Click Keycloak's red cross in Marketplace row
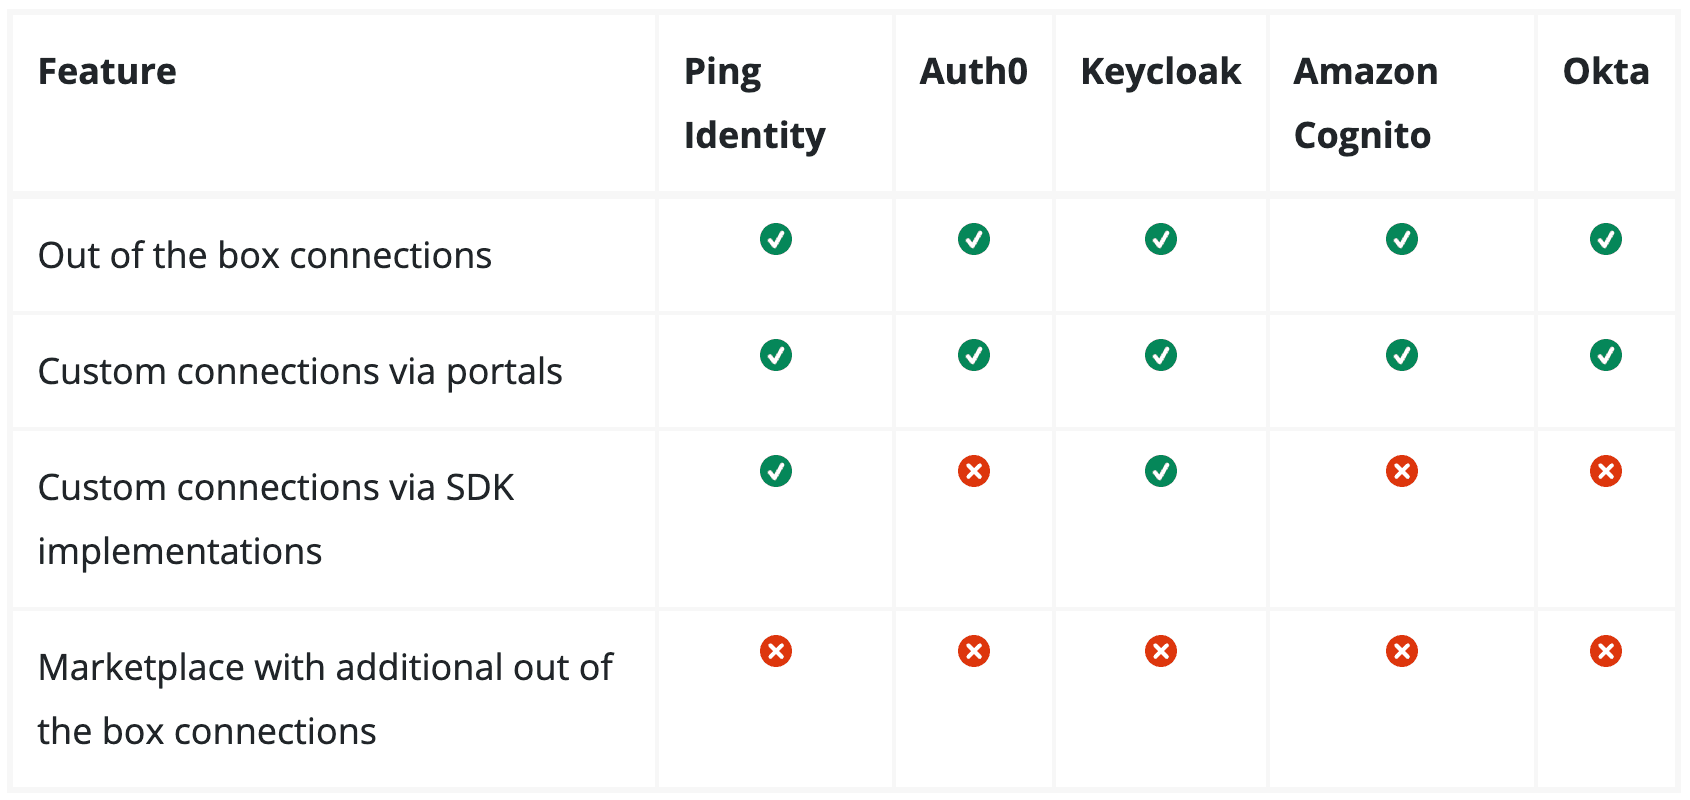 [x=1161, y=651]
